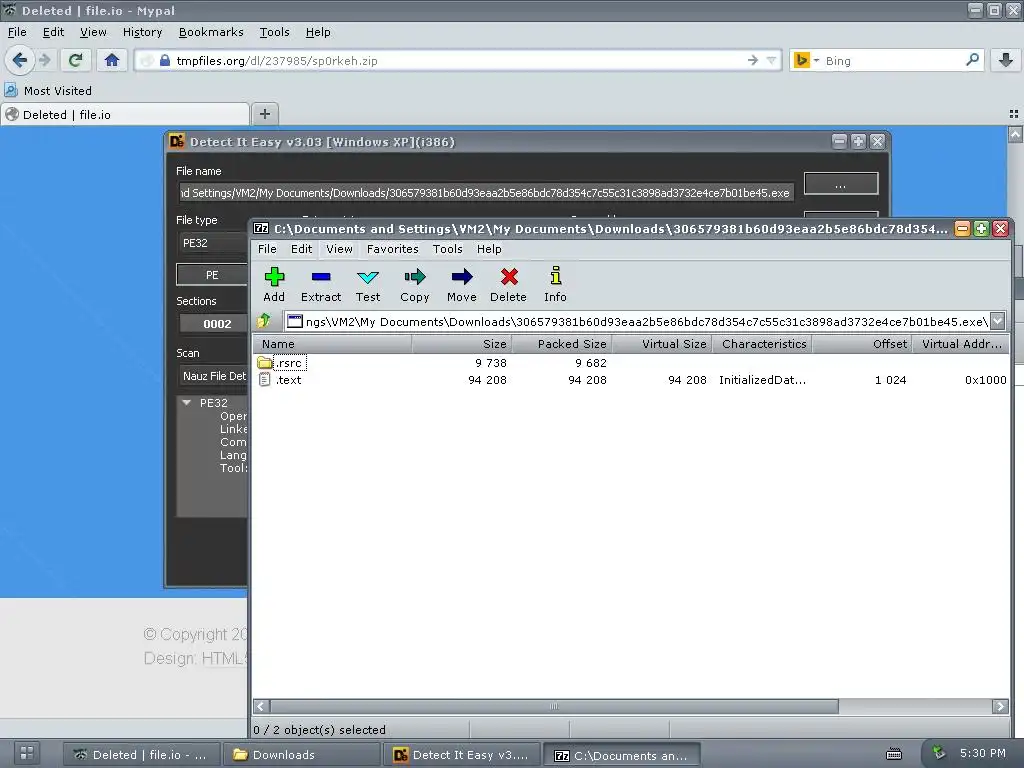Click the horizontal scrollbar left arrow
1024x768 pixels.
pyautogui.click(x=261, y=706)
